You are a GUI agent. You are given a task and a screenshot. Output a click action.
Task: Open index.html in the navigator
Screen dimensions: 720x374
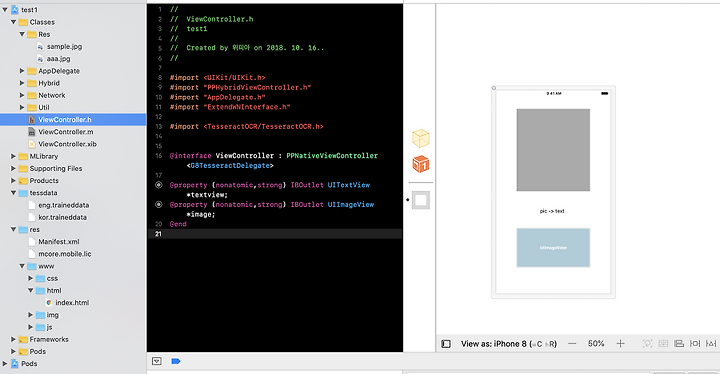coord(72,303)
